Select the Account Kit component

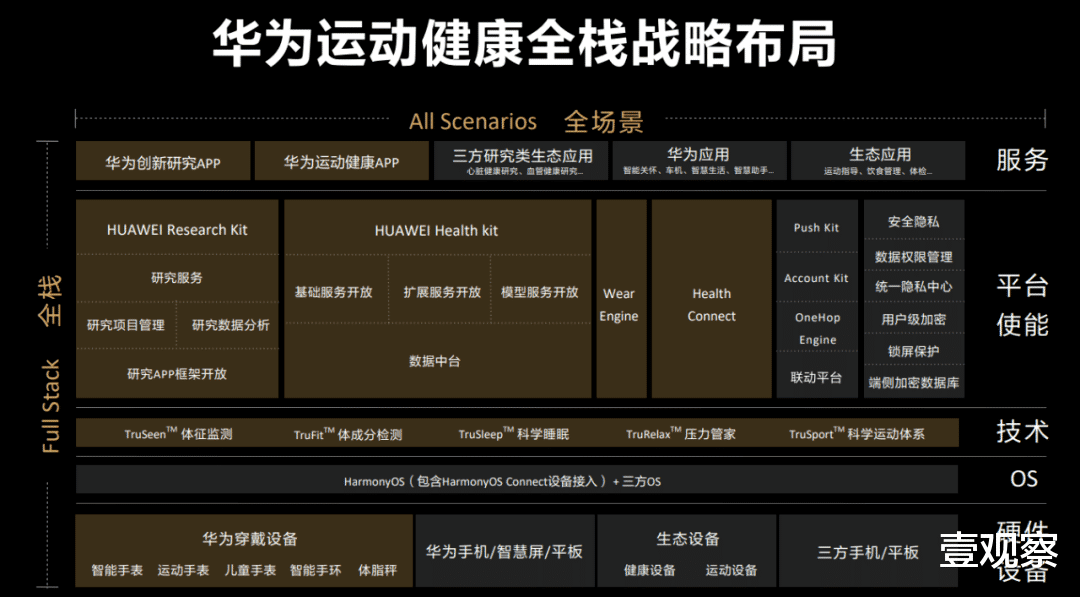pos(816,278)
